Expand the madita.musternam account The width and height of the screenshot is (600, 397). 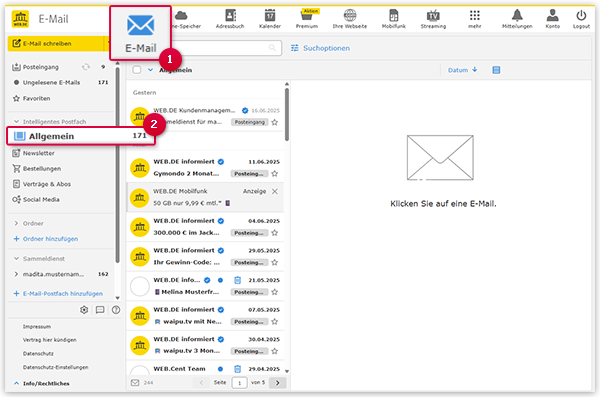click(16, 274)
